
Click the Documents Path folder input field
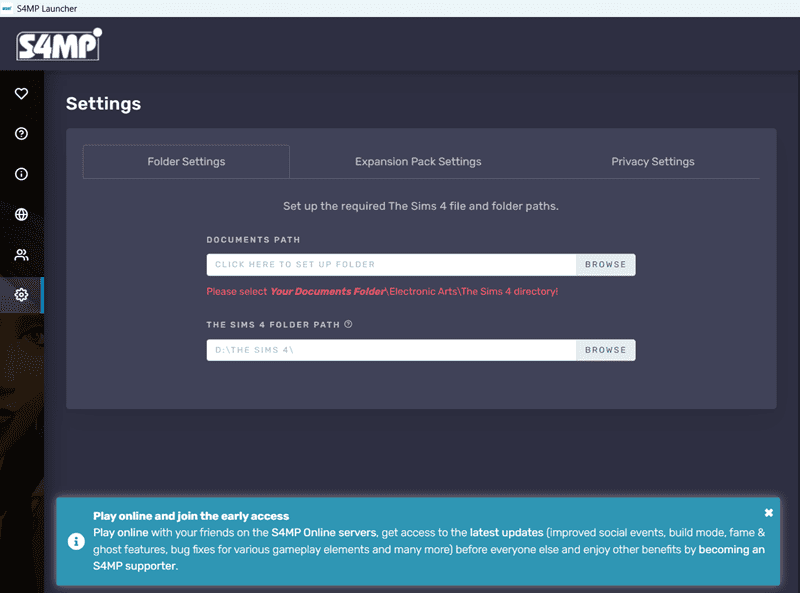coord(391,264)
